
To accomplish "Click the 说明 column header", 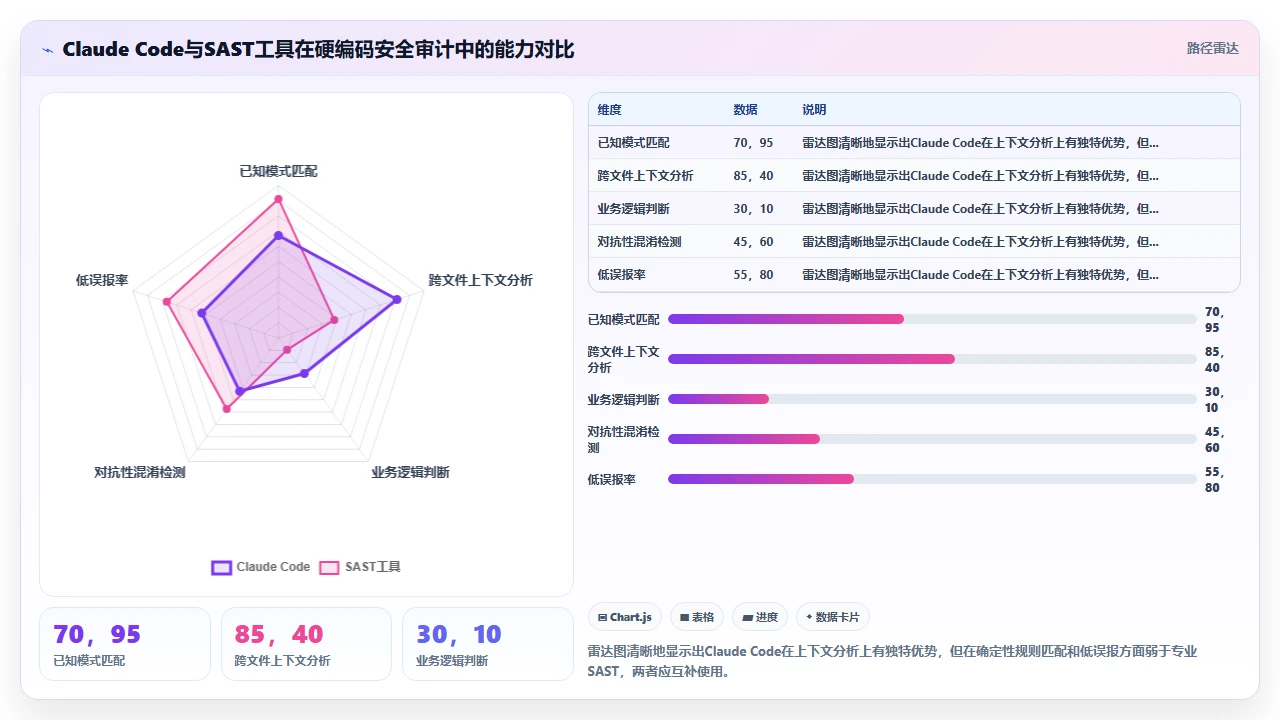I will point(814,110).
